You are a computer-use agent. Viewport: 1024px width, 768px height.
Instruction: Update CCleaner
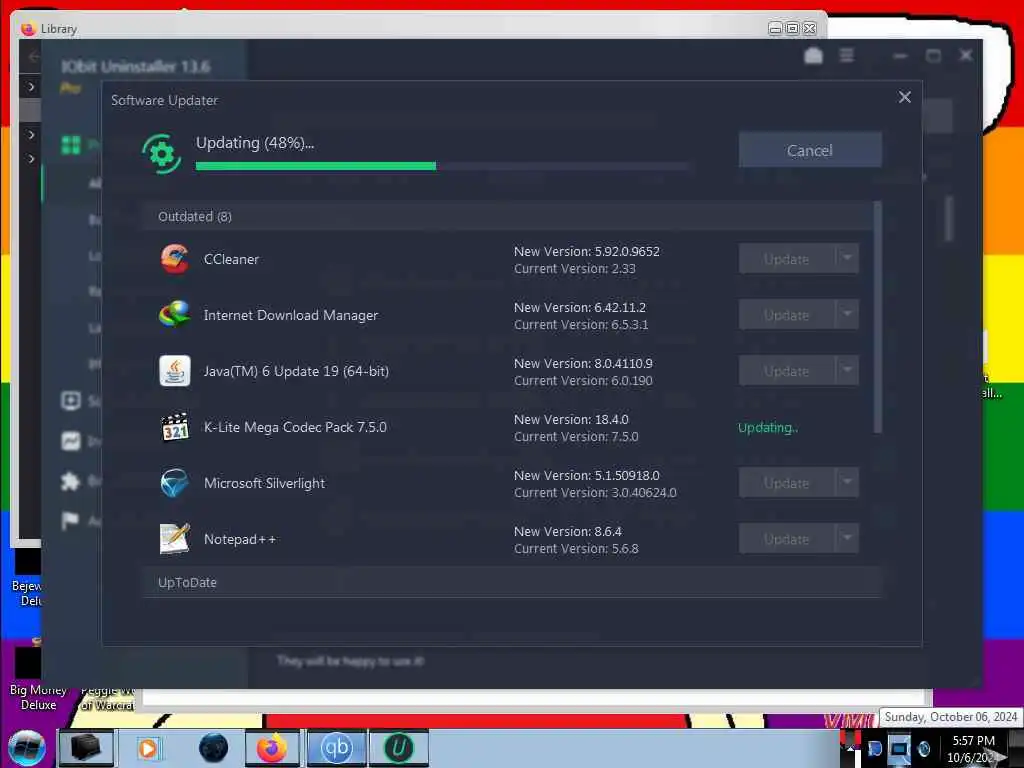click(x=786, y=259)
